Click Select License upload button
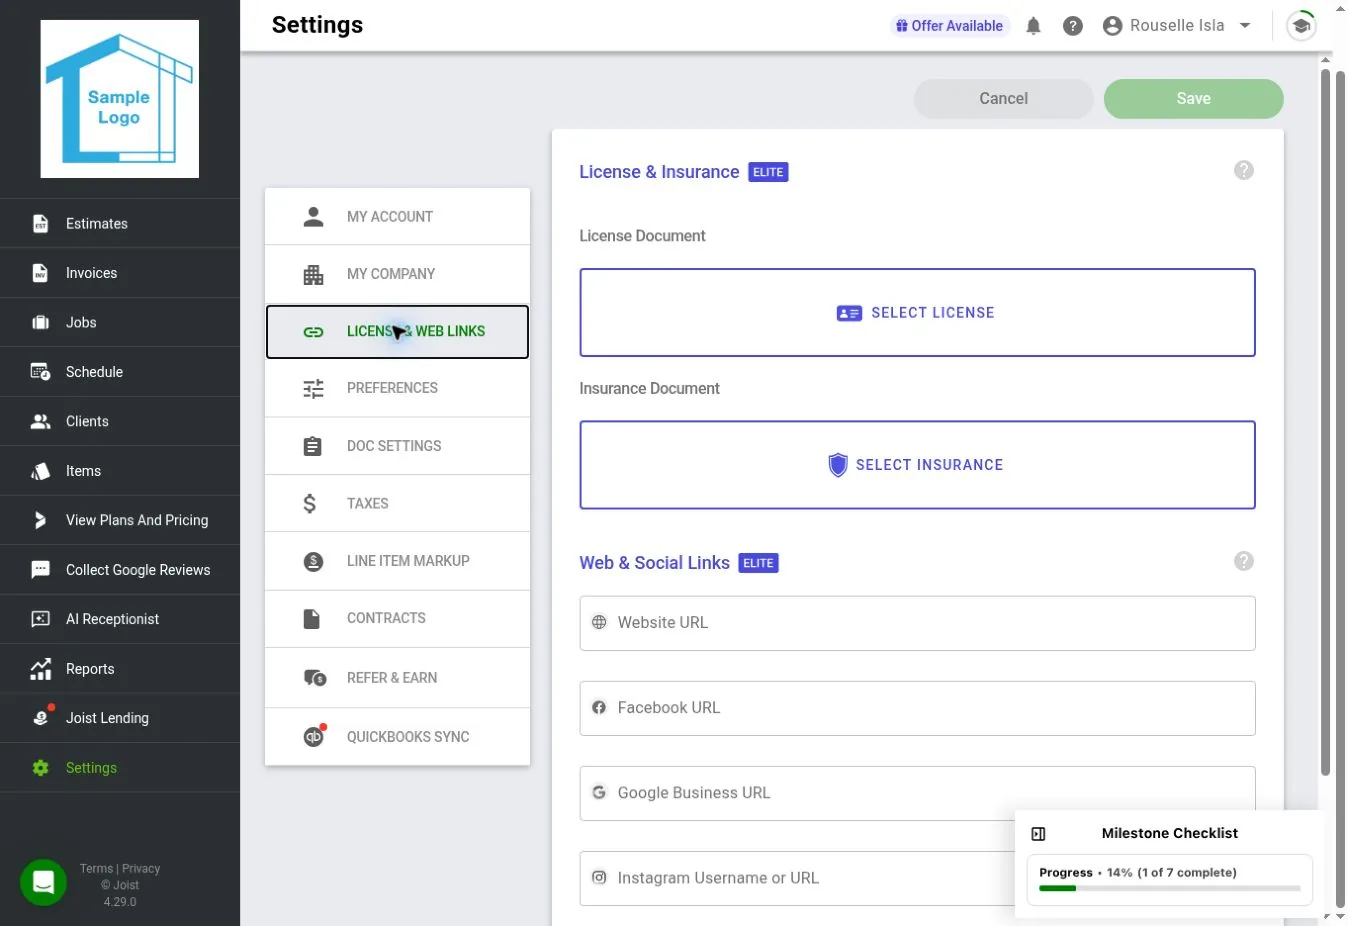1348x926 pixels. 917,312
